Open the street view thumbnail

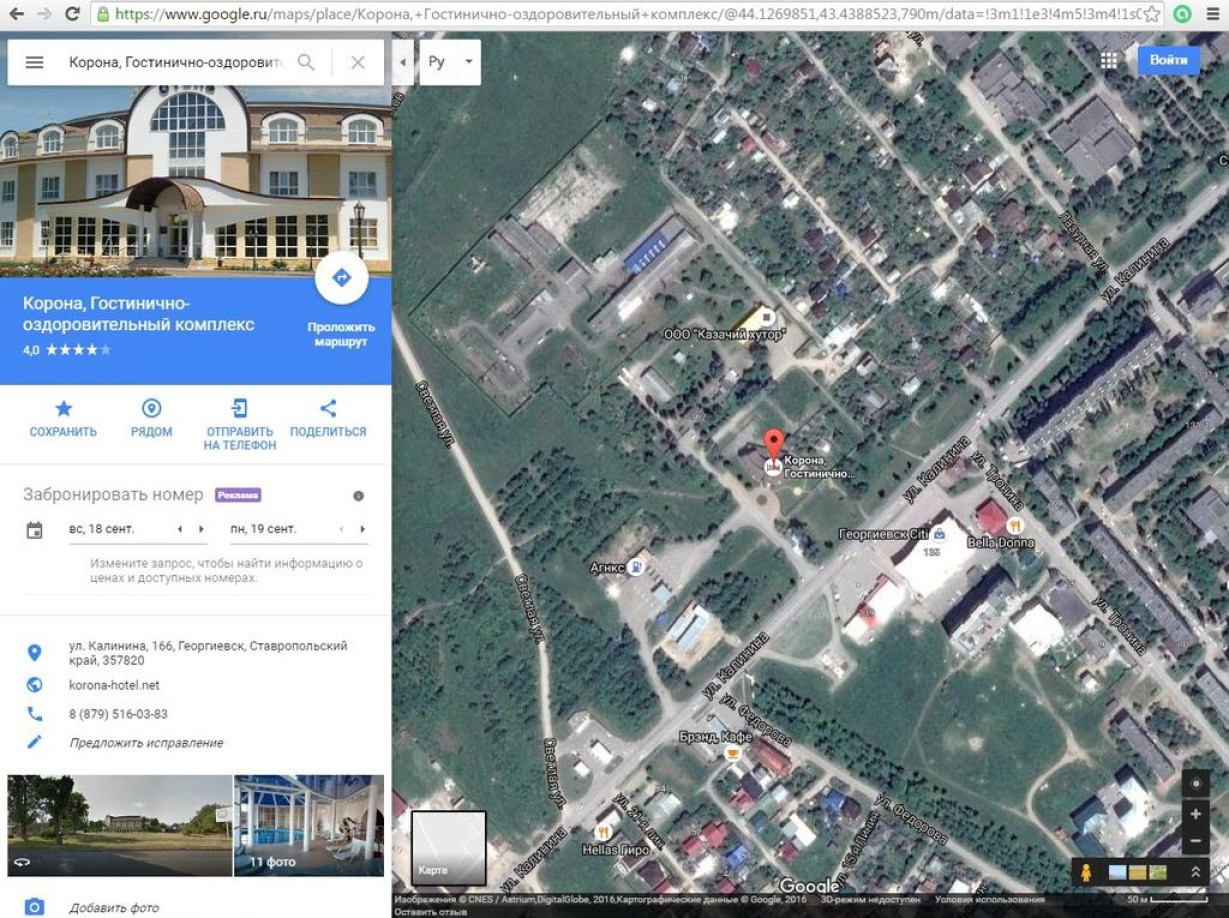(120, 826)
